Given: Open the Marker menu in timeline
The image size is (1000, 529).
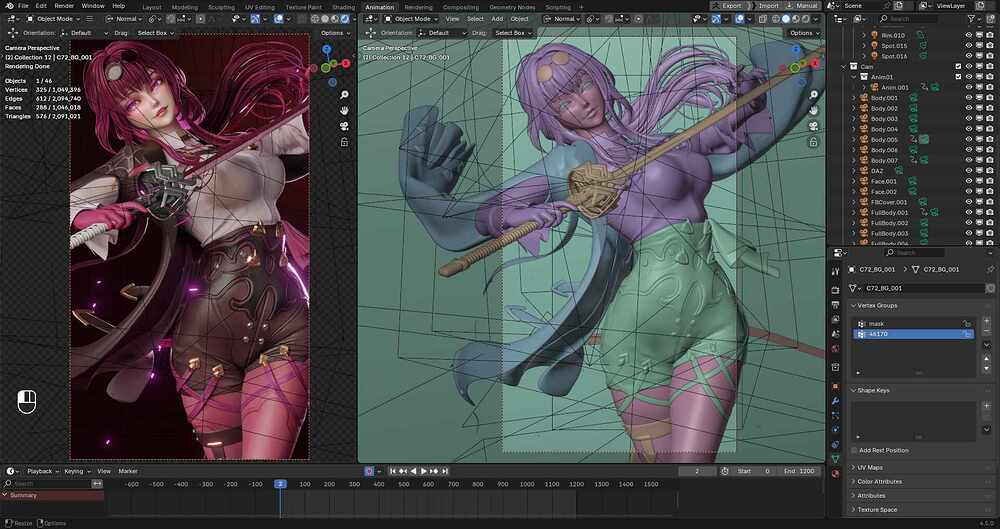Looking at the screenshot, I should click(128, 471).
